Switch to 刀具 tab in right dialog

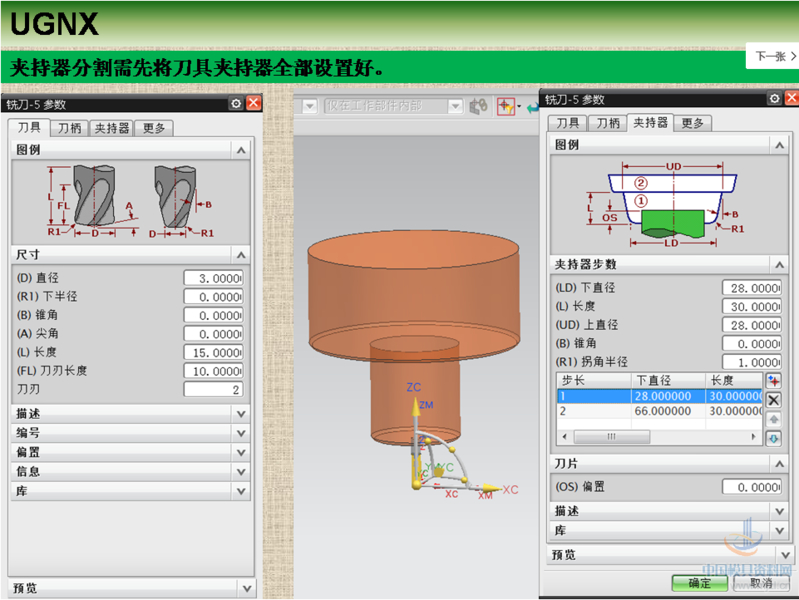coord(568,123)
